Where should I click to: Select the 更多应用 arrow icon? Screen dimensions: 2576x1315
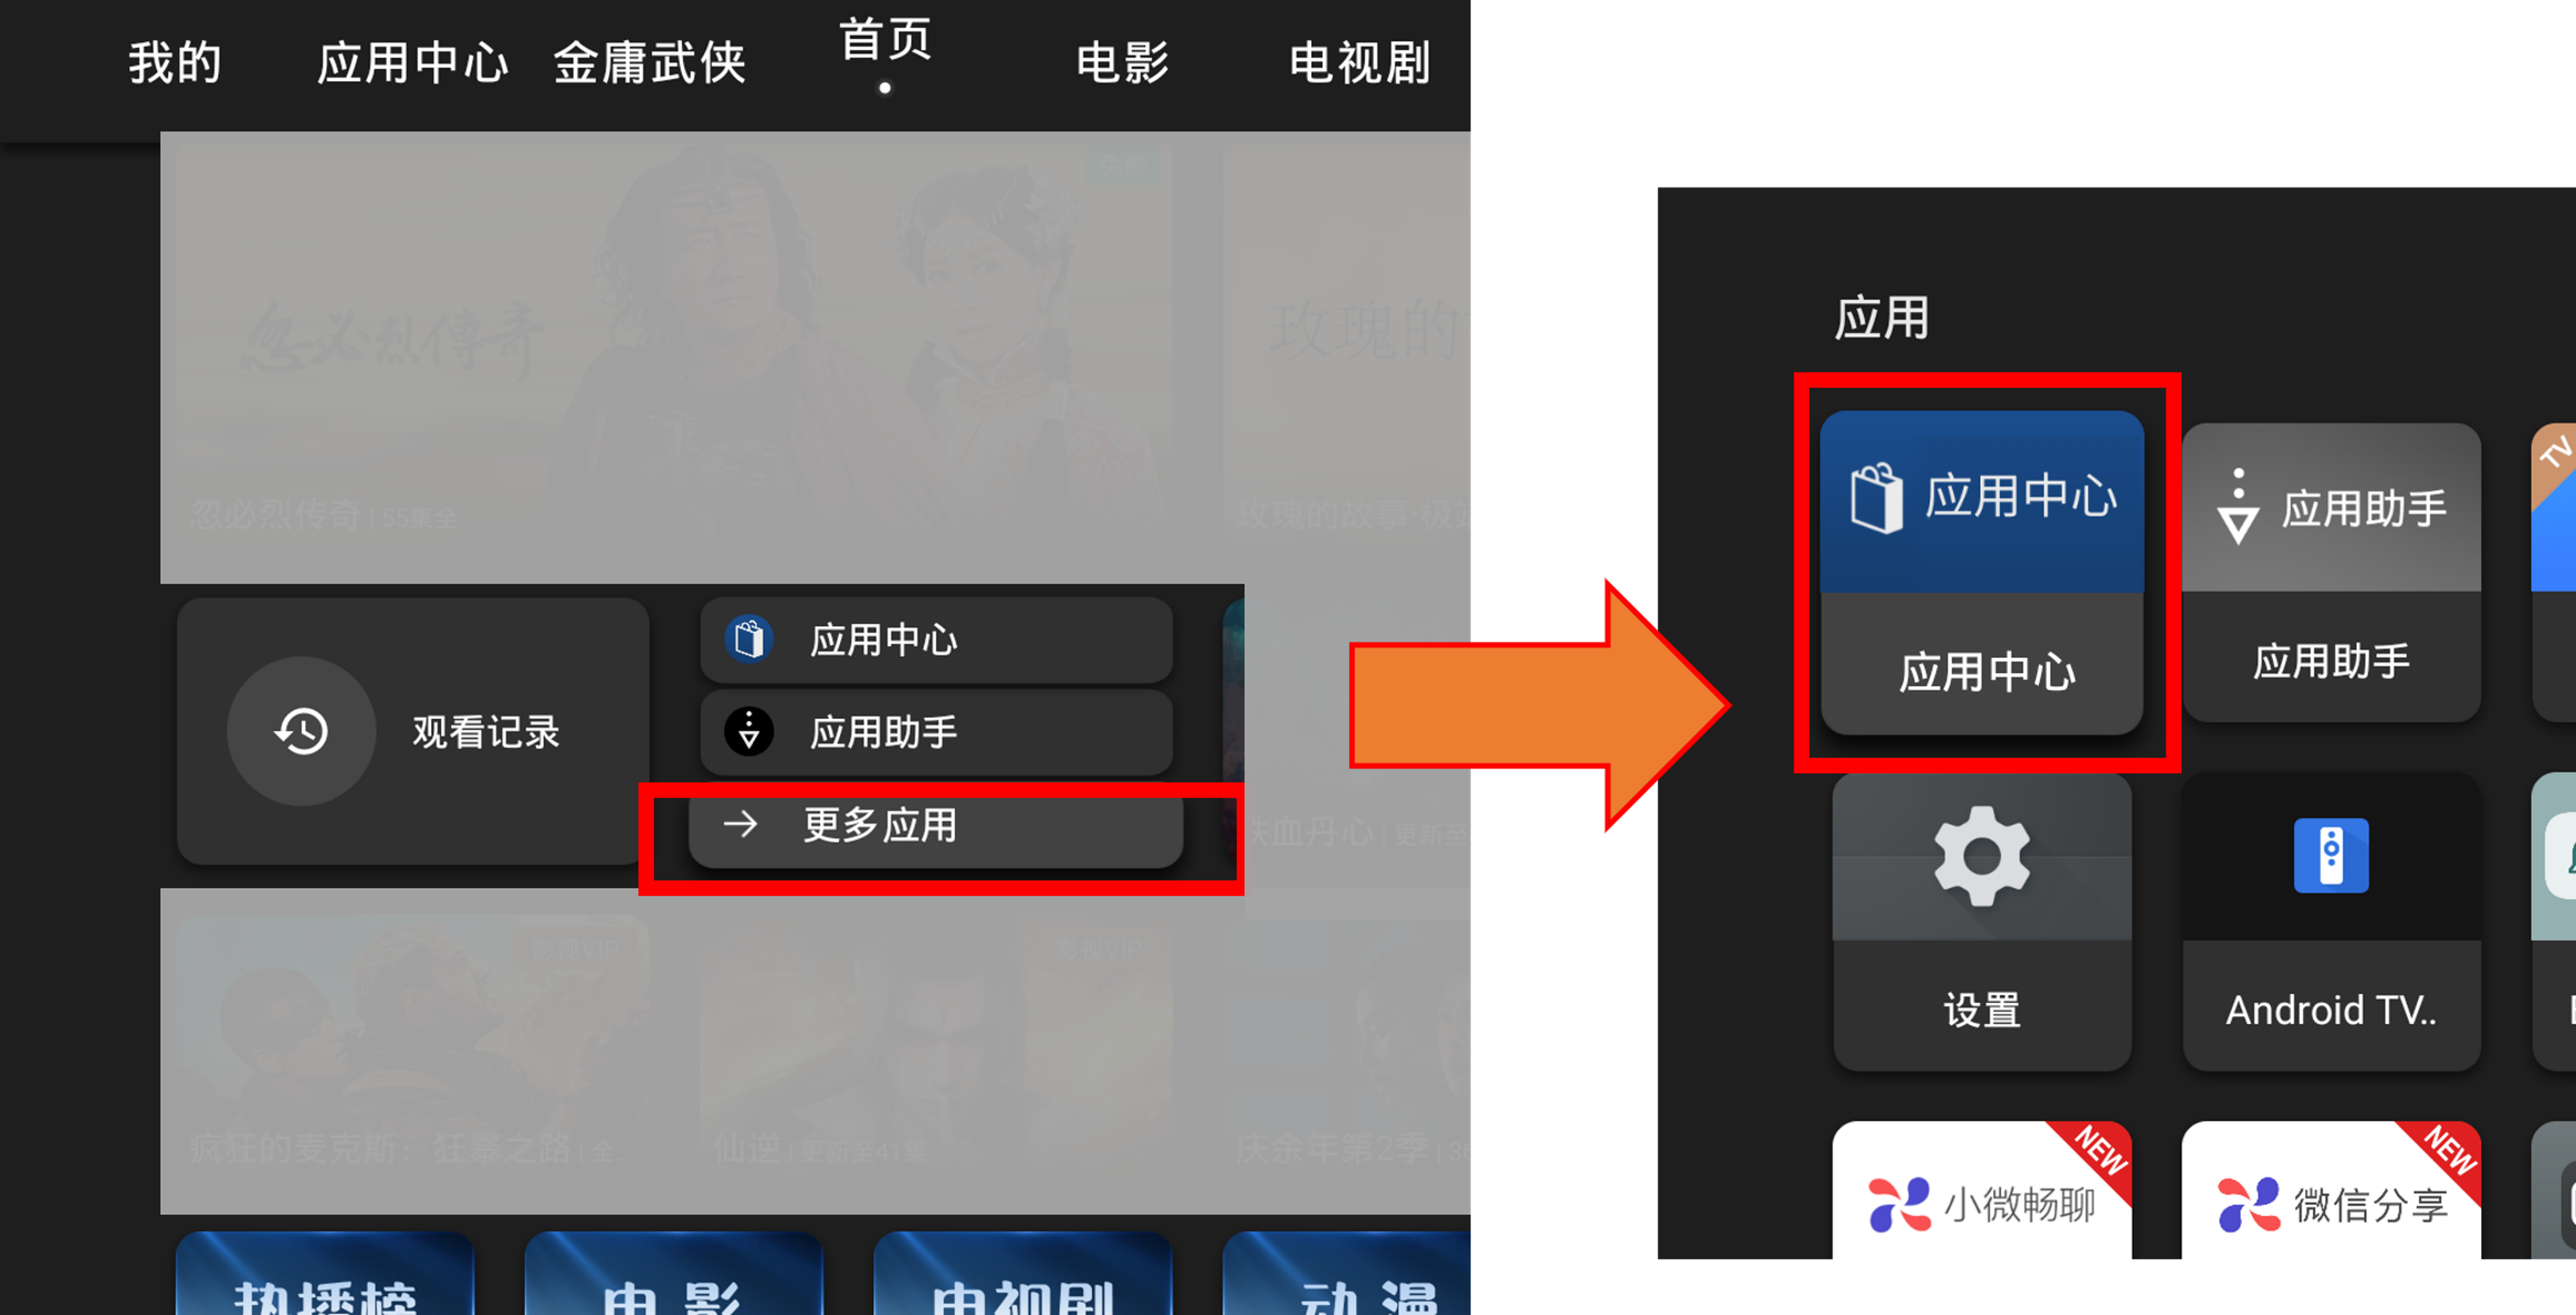(x=740, y=824)
